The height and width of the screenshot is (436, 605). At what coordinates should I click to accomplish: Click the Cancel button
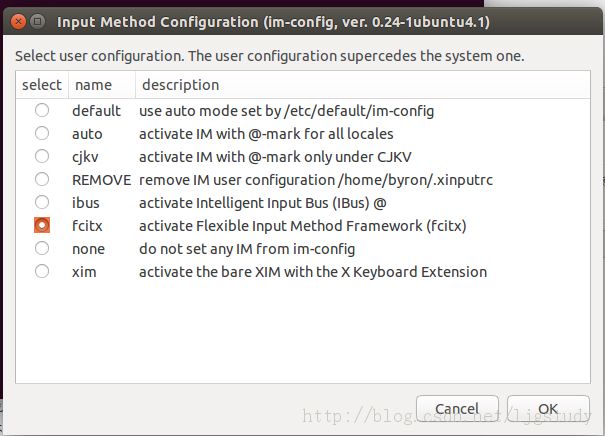pyautogui.click(x=457, y=409)
